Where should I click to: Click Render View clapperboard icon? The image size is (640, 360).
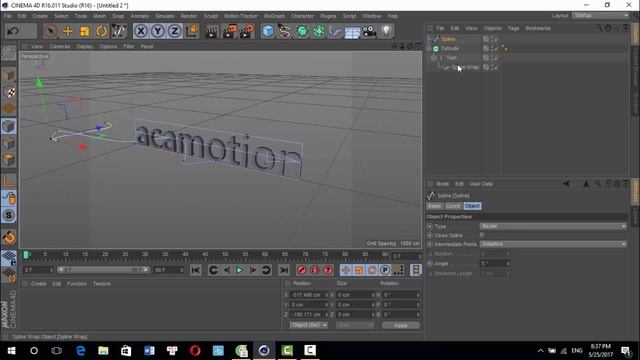(x=212, y=31)
